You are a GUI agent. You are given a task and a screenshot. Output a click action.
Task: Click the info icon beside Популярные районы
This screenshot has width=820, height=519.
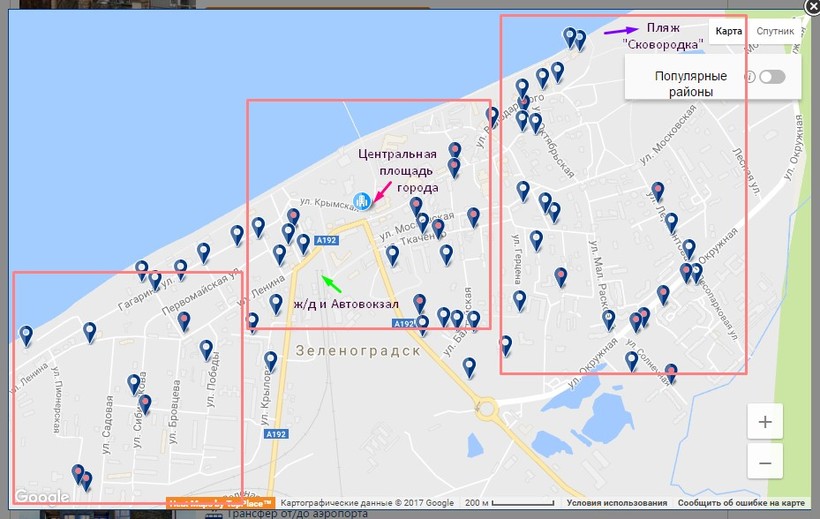[x=748, y=77]
